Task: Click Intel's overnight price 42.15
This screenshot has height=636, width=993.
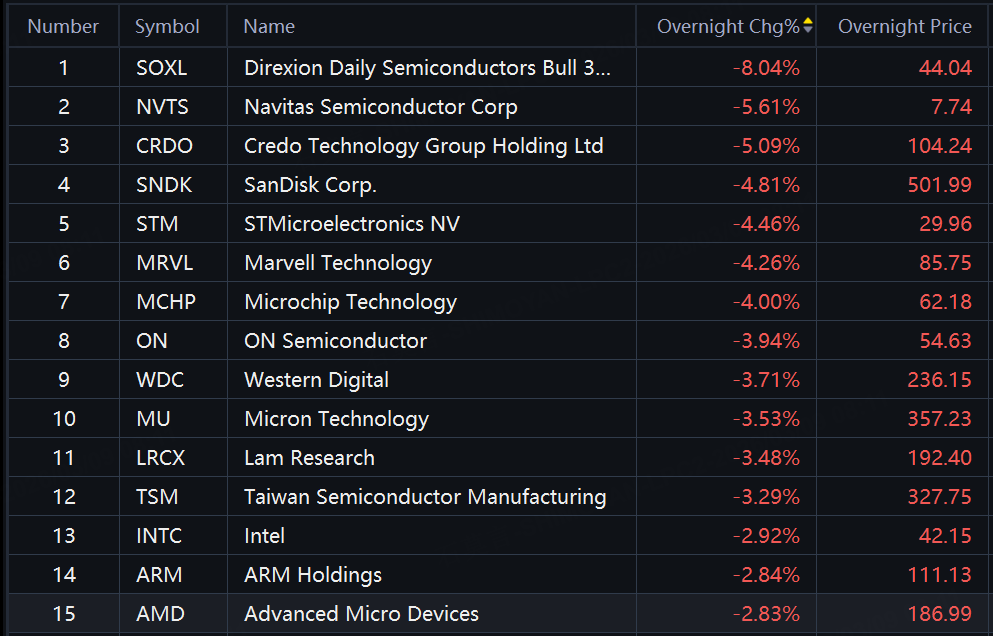Action: tap(945, 536)
